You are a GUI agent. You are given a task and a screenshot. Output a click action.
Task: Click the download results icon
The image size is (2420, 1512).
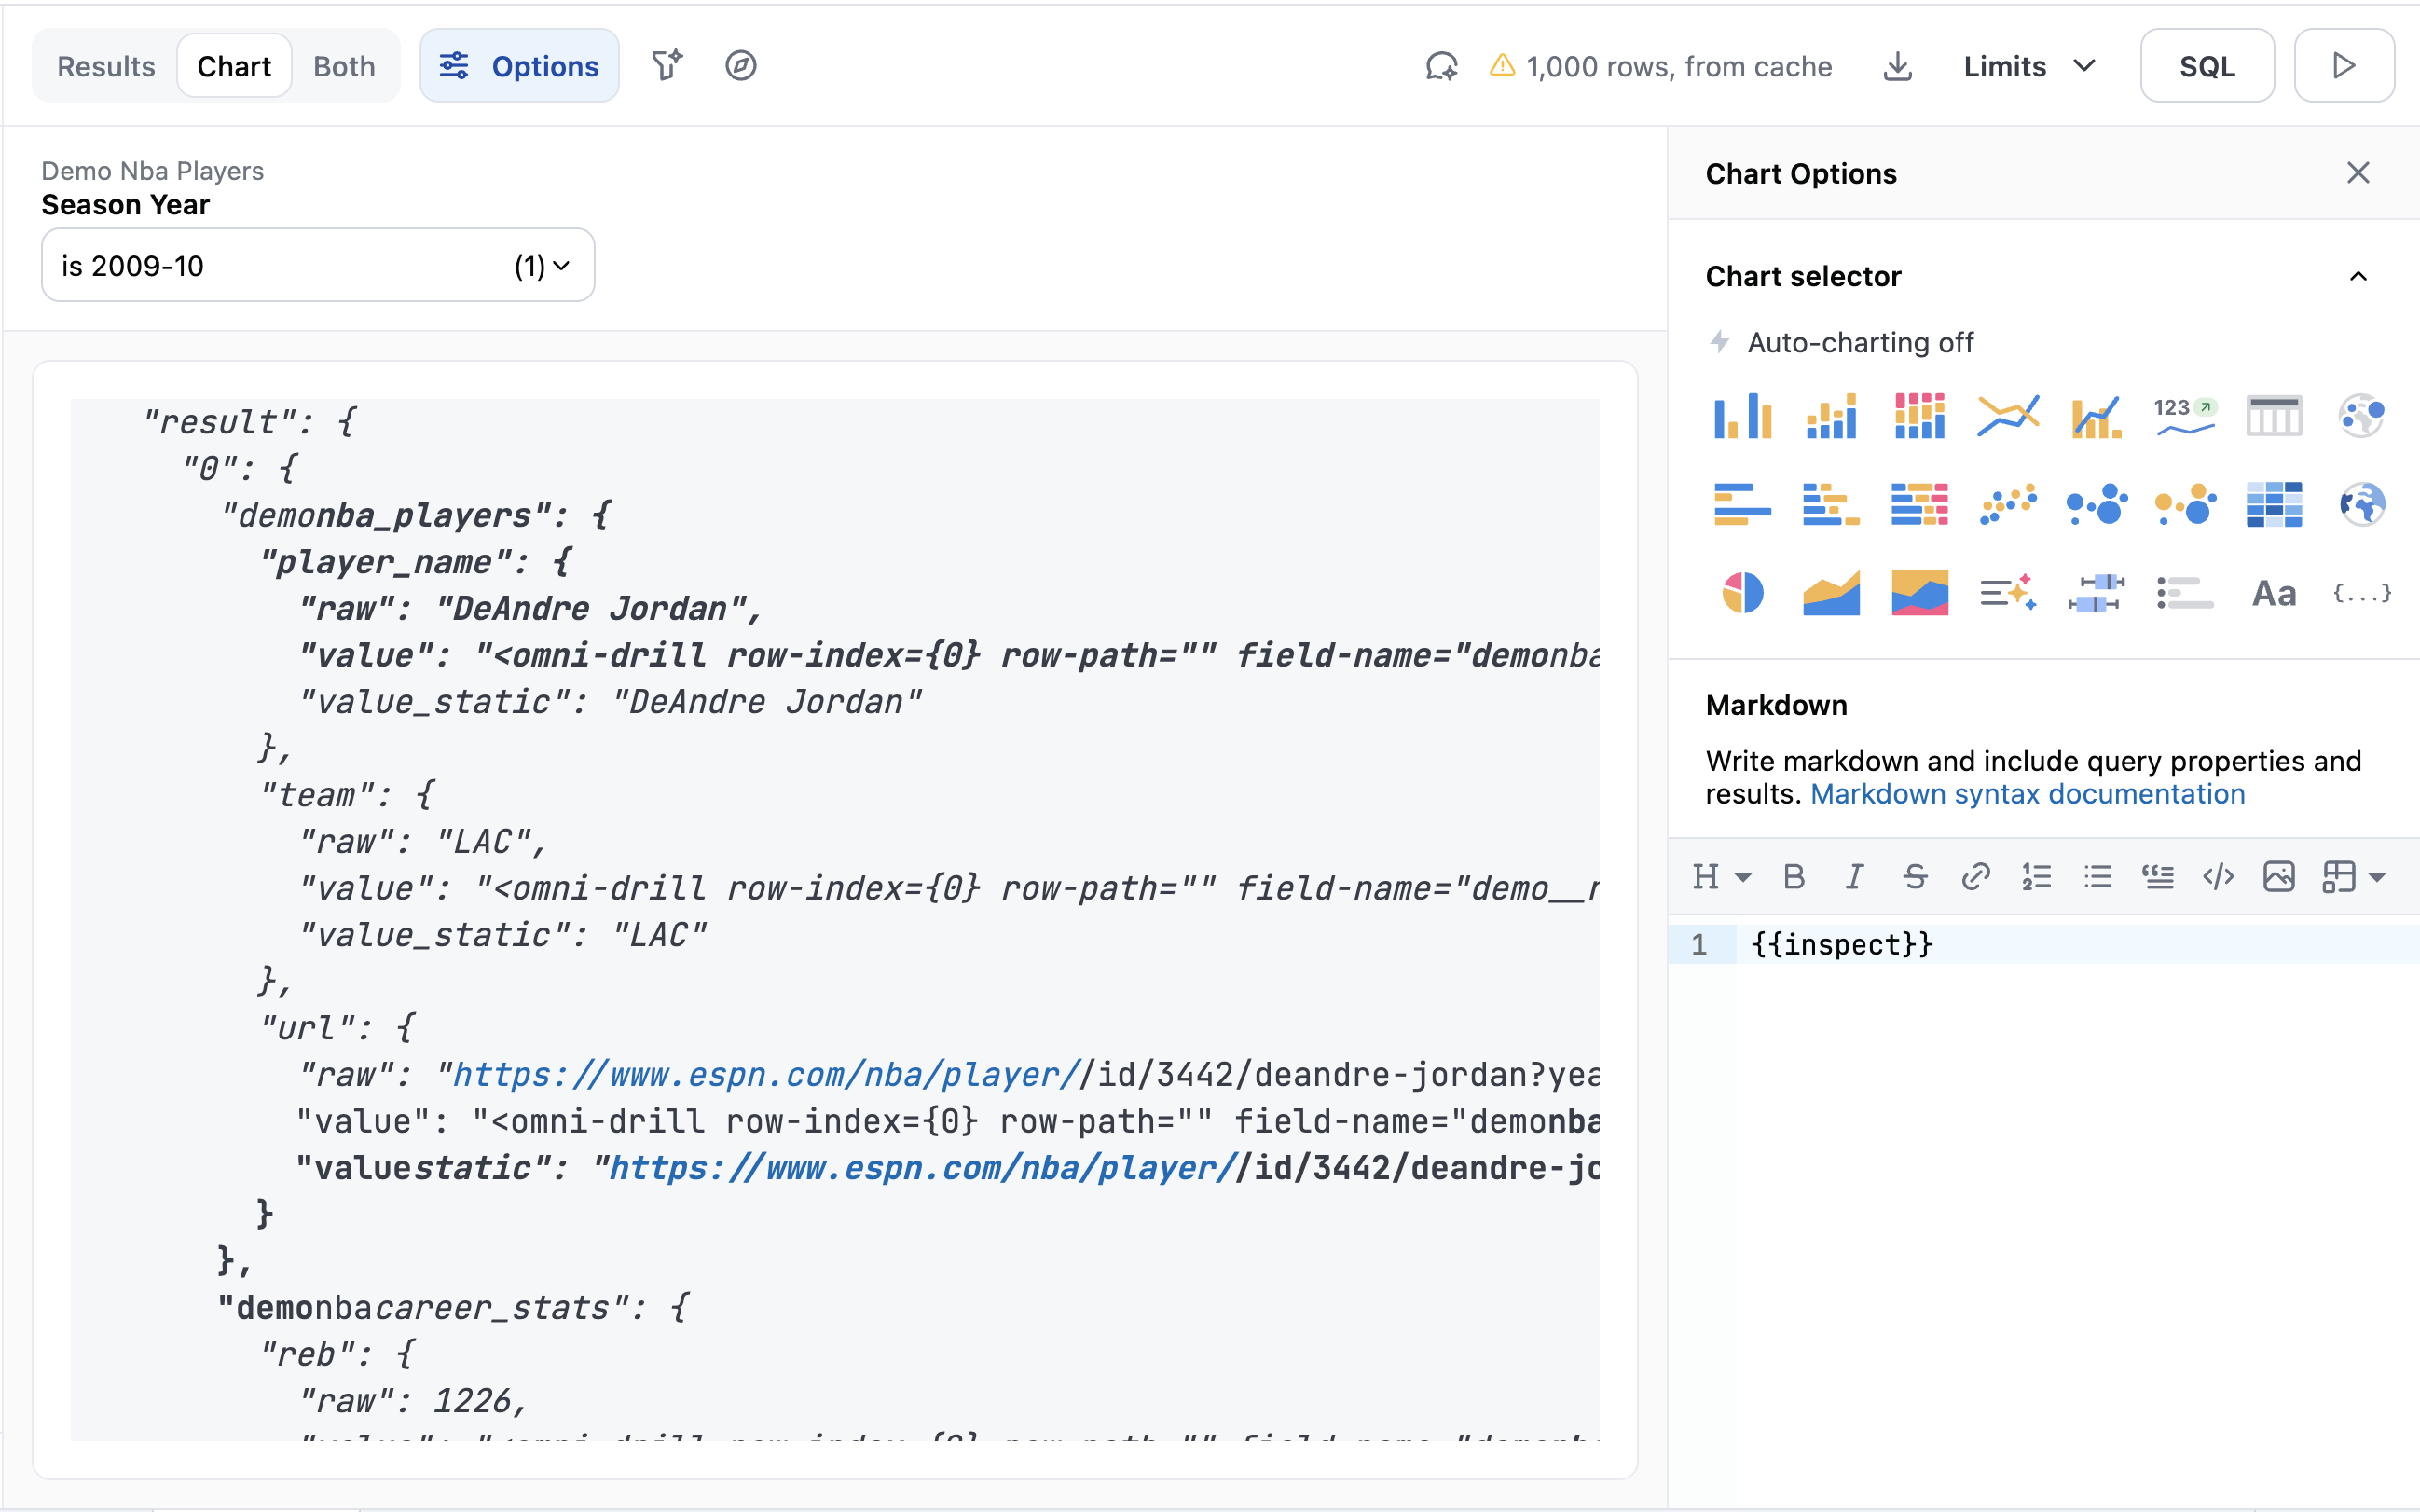[x=1897, y=66]
